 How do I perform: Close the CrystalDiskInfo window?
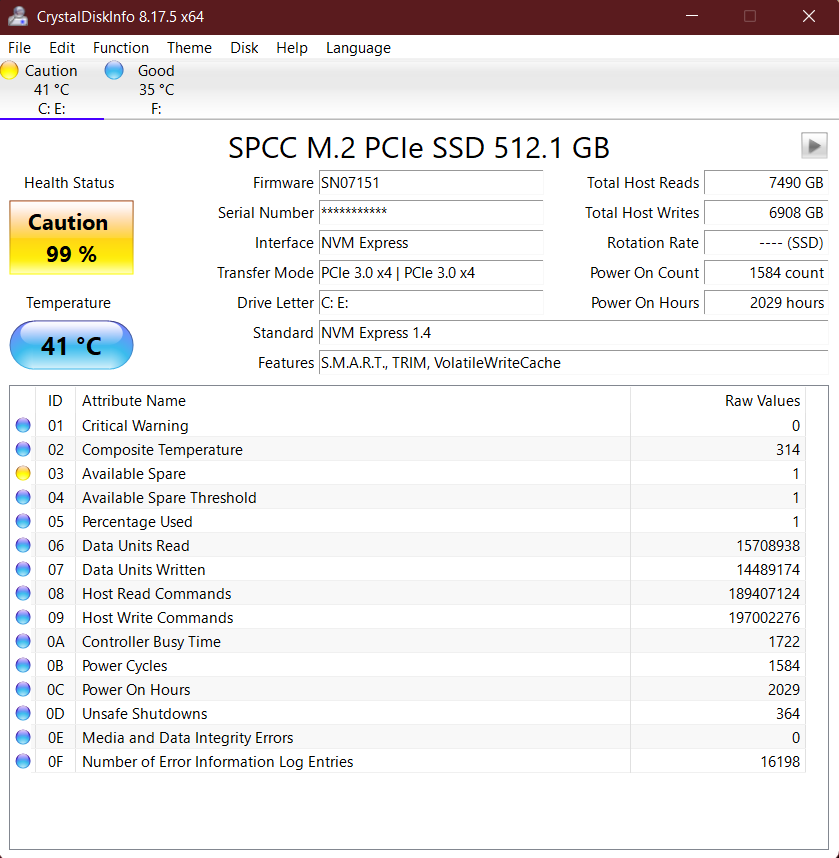(809, 16)
